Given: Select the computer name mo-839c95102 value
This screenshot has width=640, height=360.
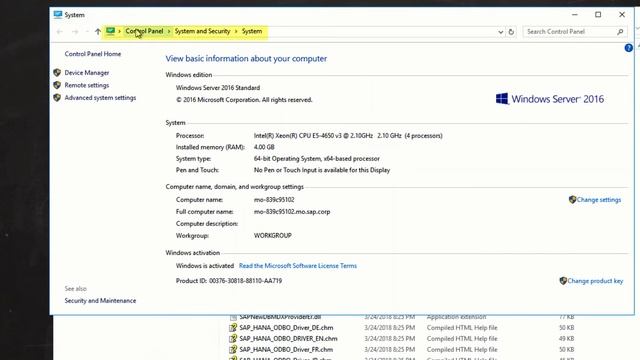Looking at the screenshot, I should [274, 200].
